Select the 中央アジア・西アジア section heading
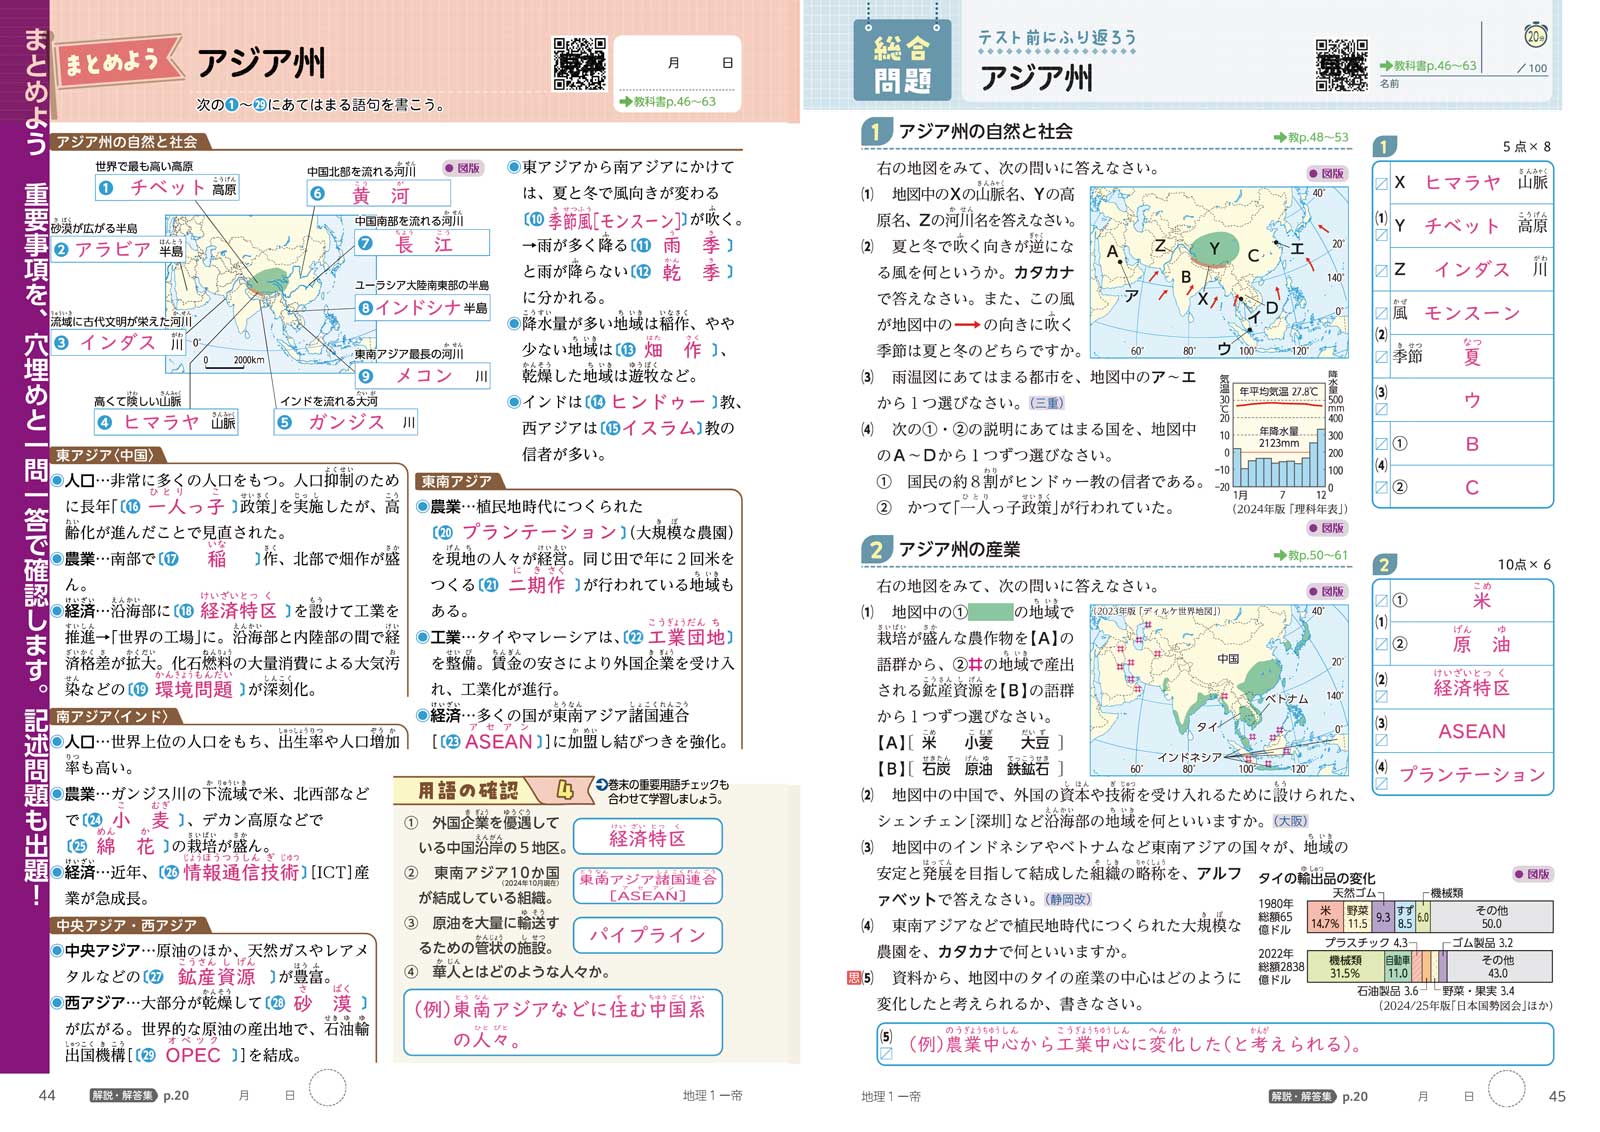1600x1132 pixels. click(x=127, y=925)
